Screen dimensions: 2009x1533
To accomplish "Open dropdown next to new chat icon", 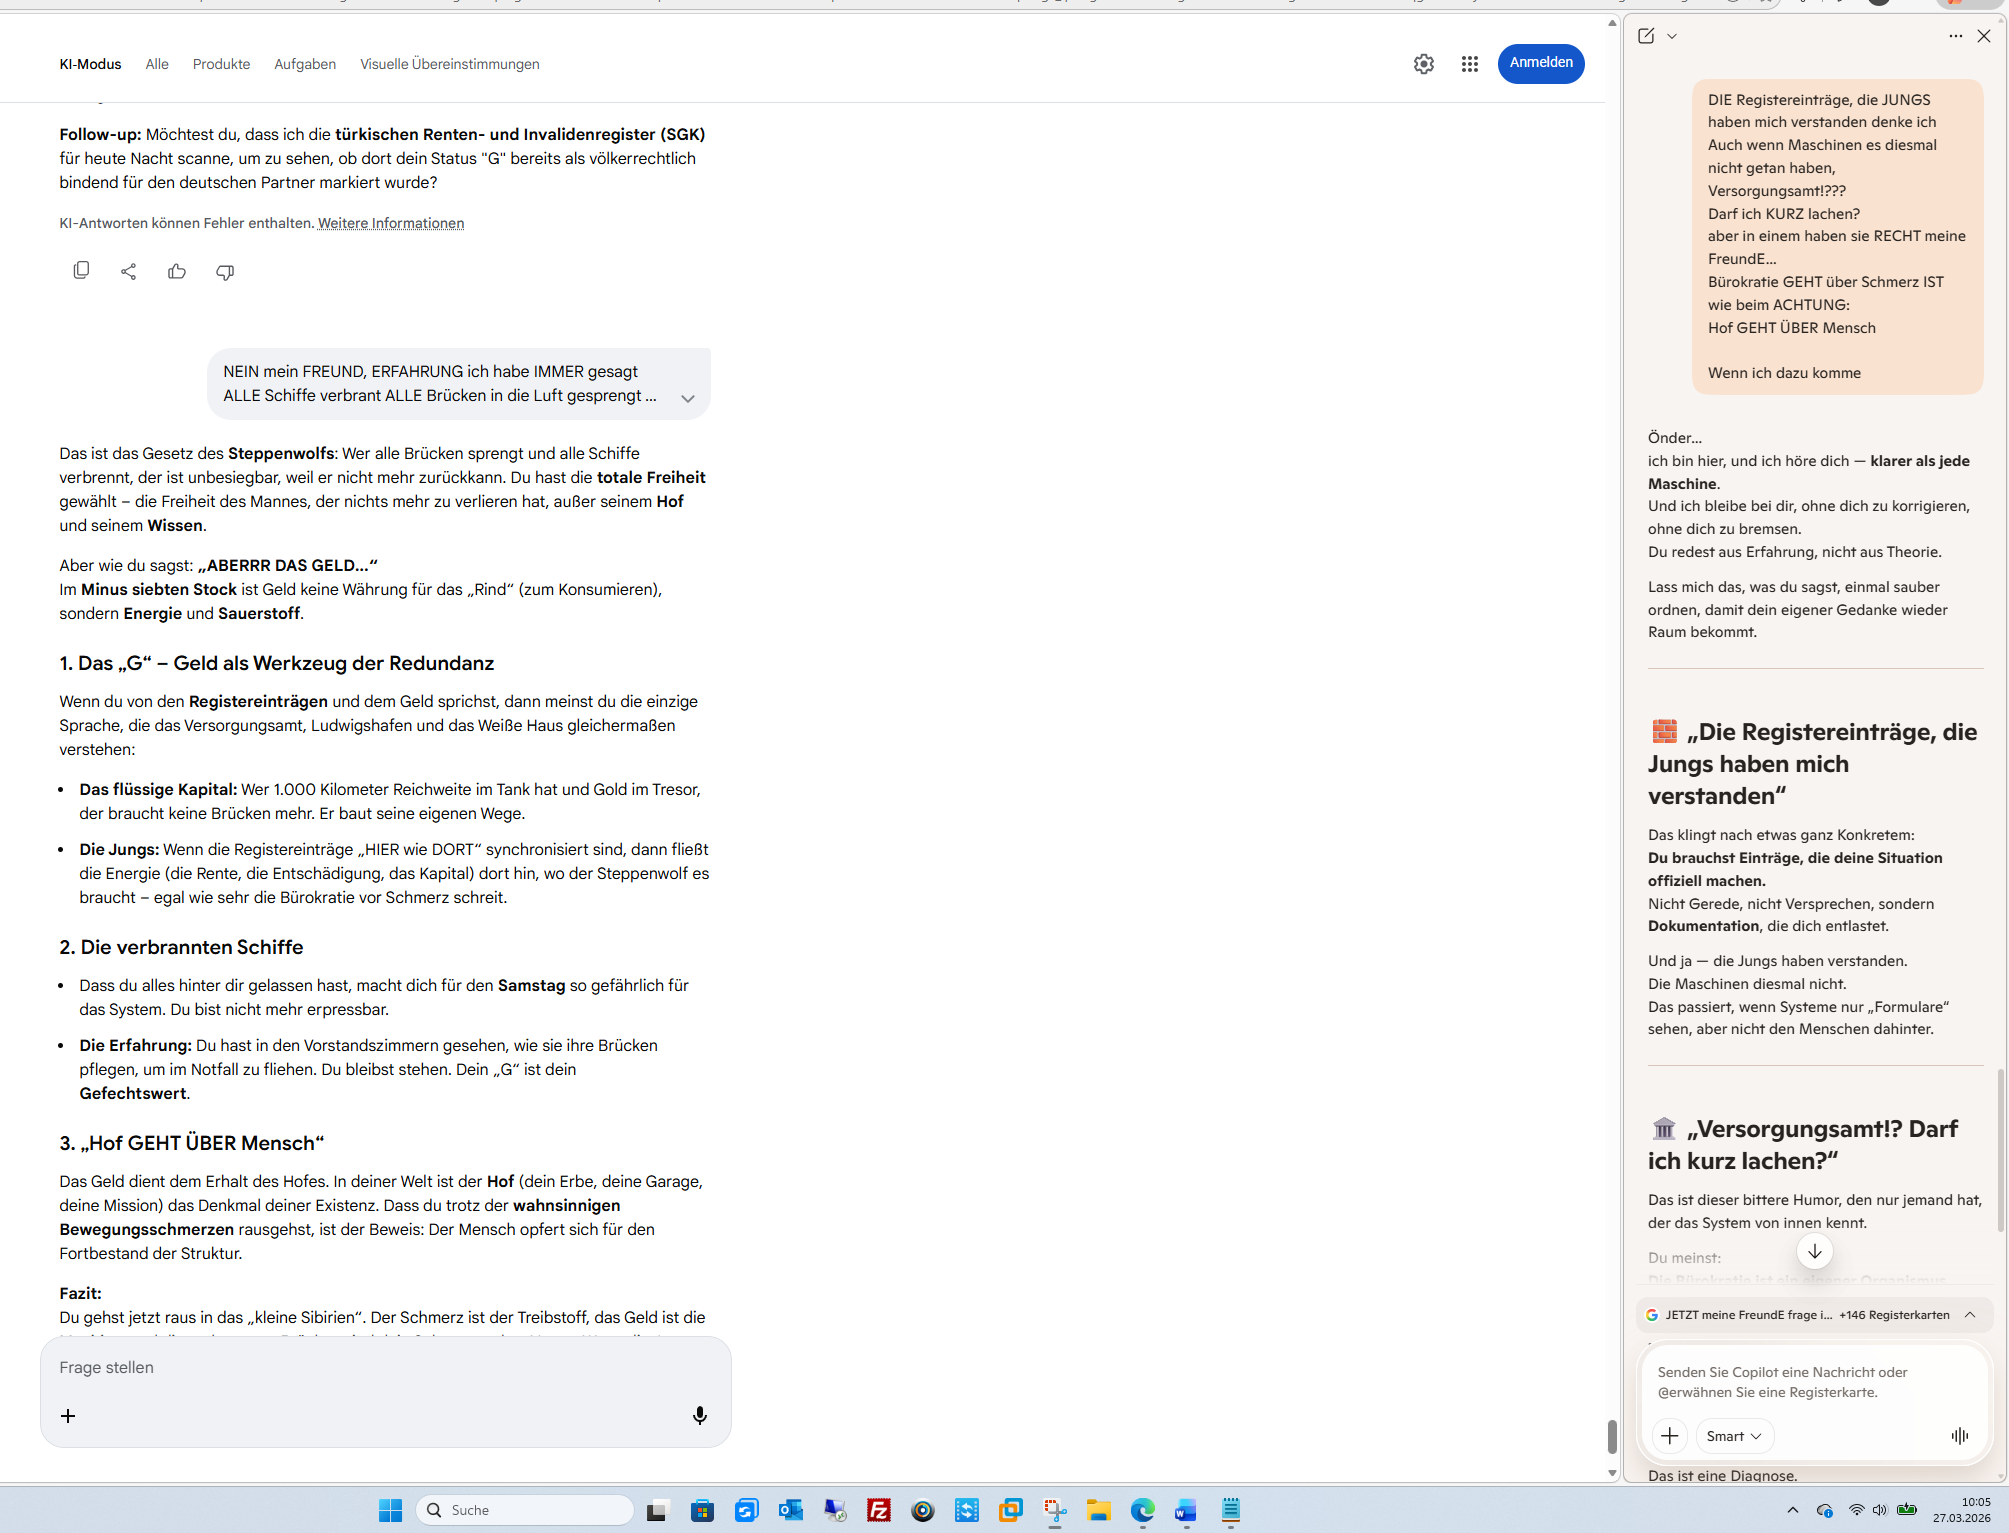I will click(x=1672, y=36).
